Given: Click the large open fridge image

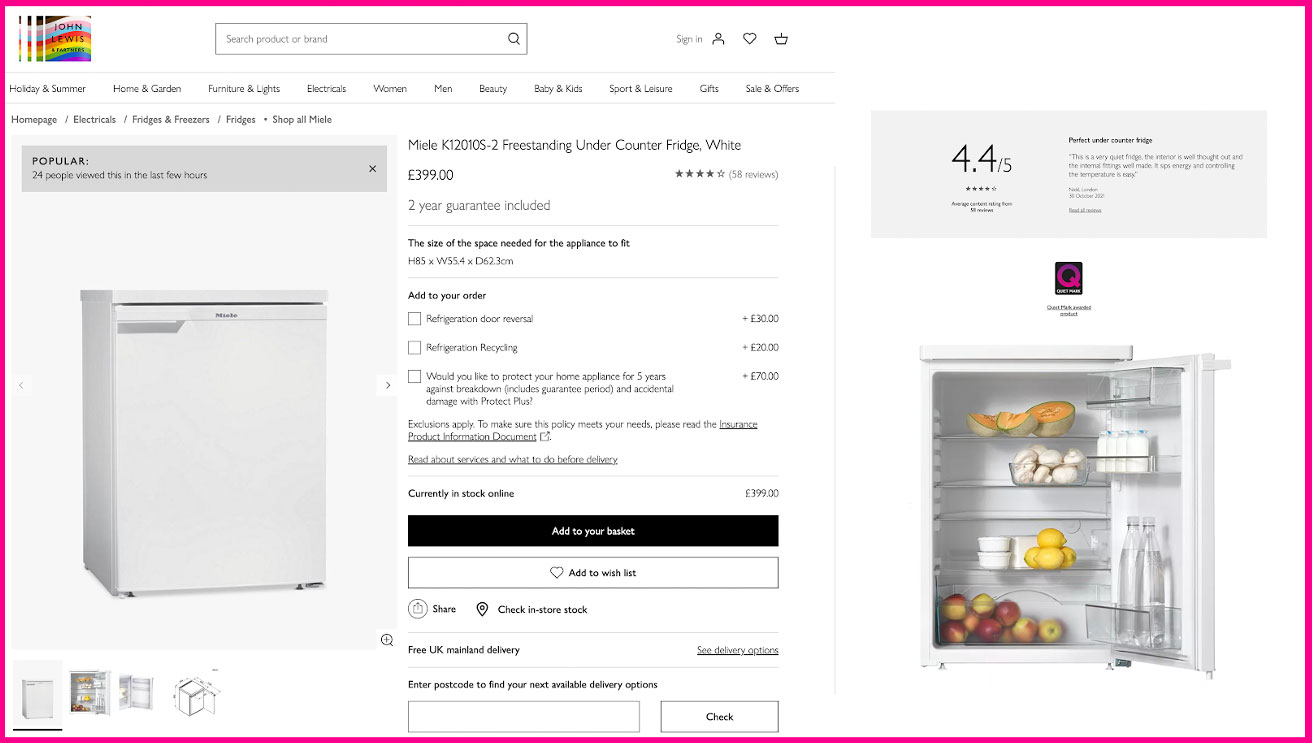Looking at the screenshot, I should pyautogui.click(x=1074, y=510).
